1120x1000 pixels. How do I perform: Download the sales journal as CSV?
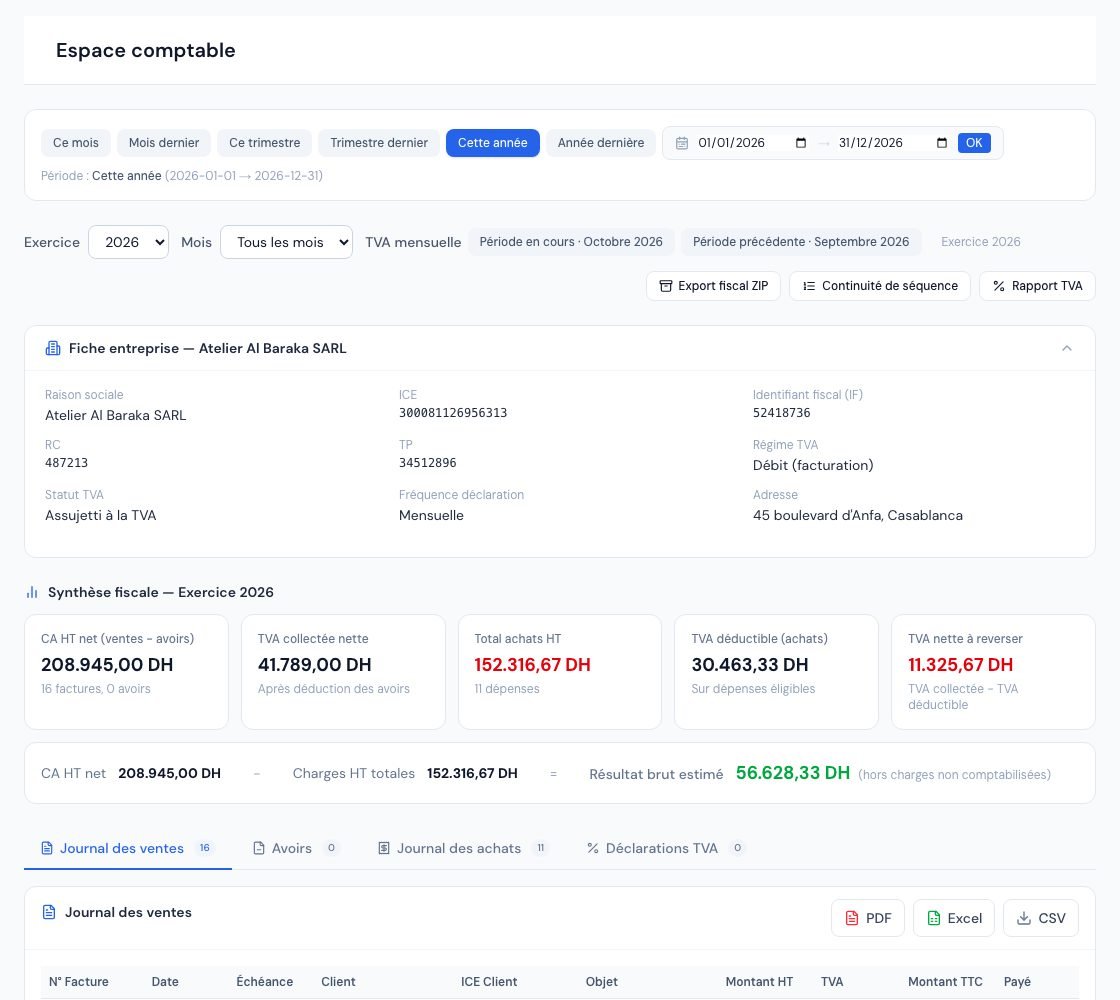coord(1041,918)
